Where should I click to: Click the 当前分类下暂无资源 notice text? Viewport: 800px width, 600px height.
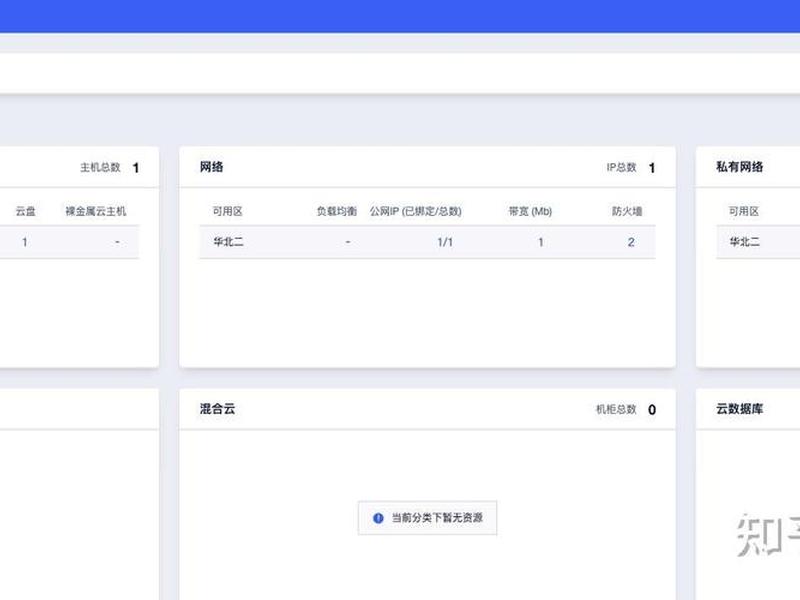pyautogui.click(x=437, y=518)
